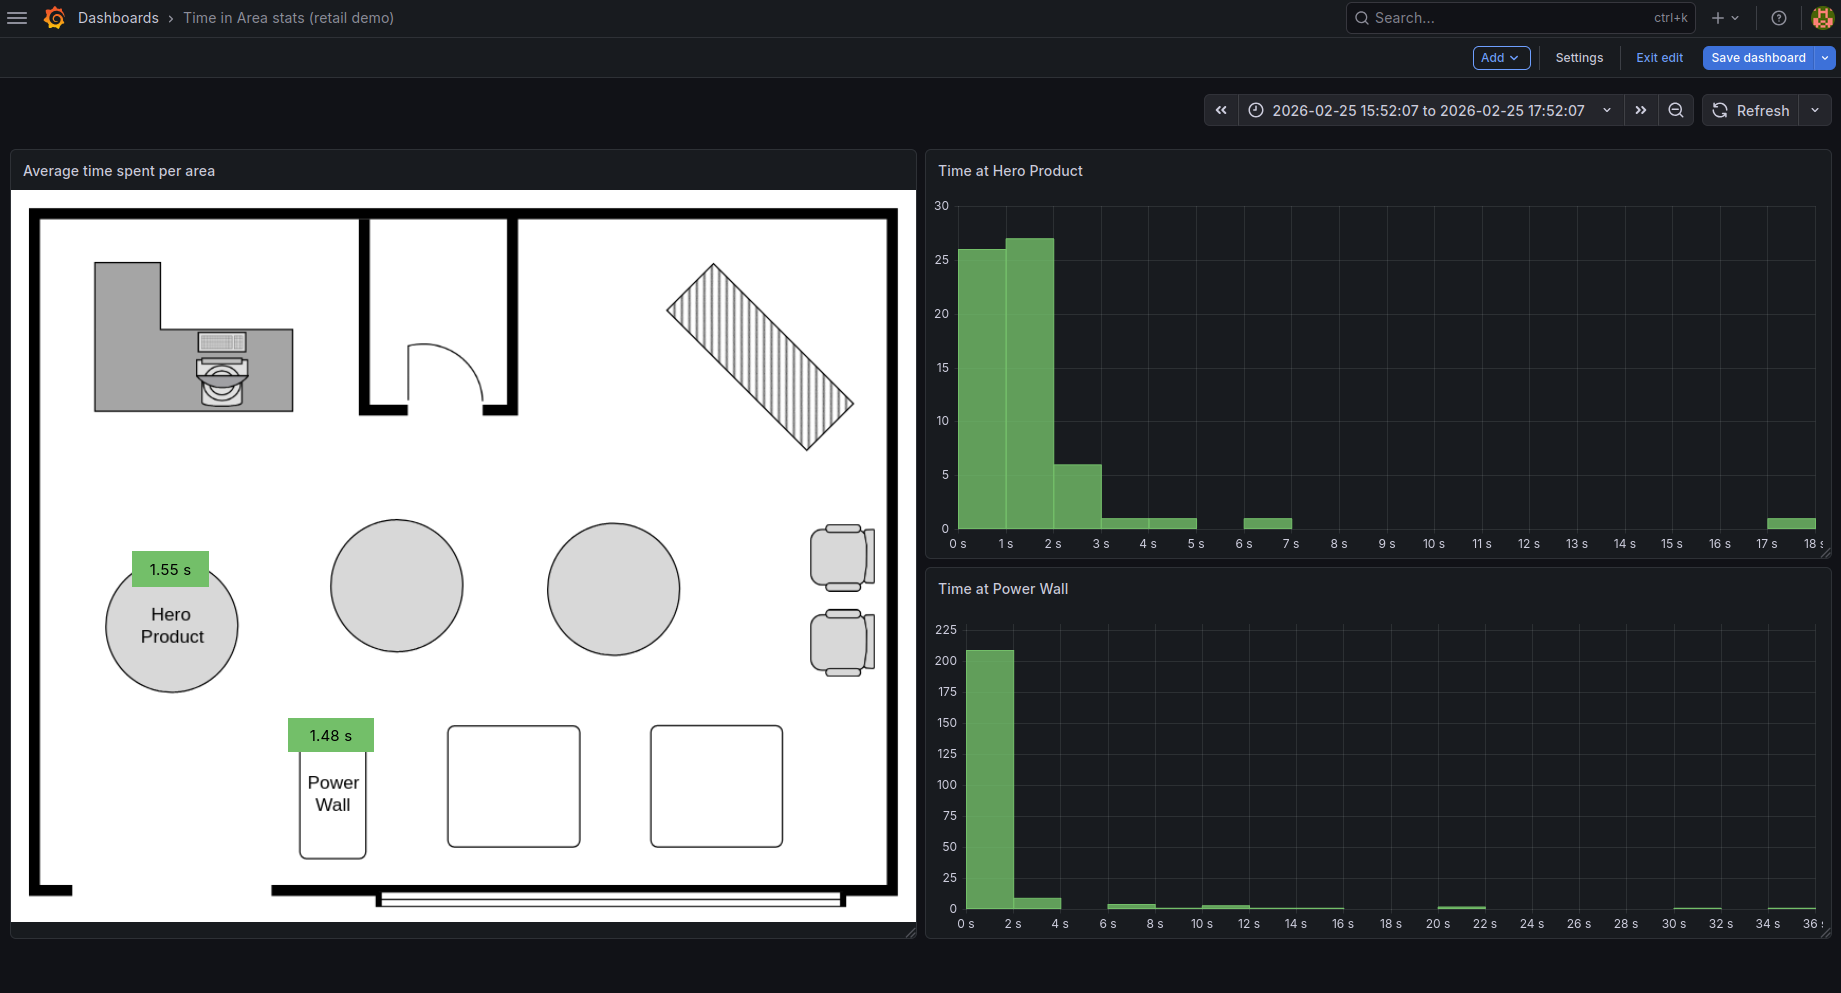This screenshot has width=1841, height=993.
Task: Open the Add dropdown menu
Action: pyautogui.click(x=1501, y=58)
